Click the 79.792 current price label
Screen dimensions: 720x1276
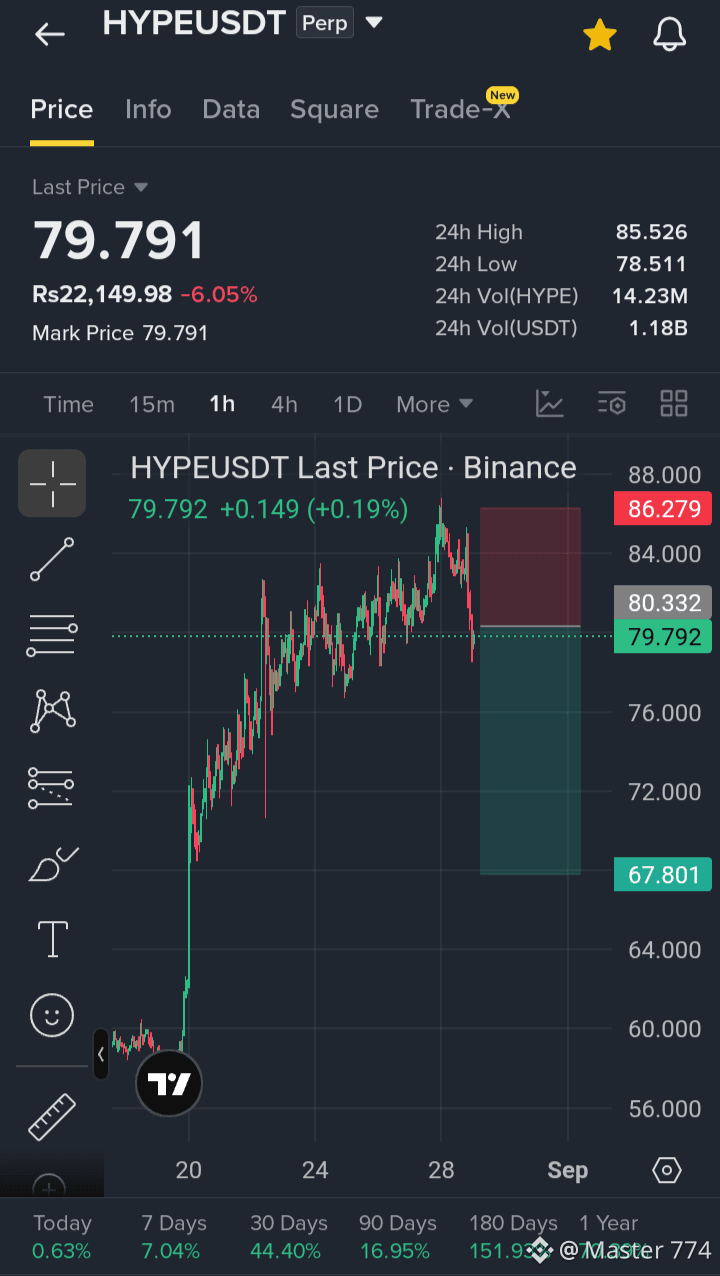[x=663, y=637]
